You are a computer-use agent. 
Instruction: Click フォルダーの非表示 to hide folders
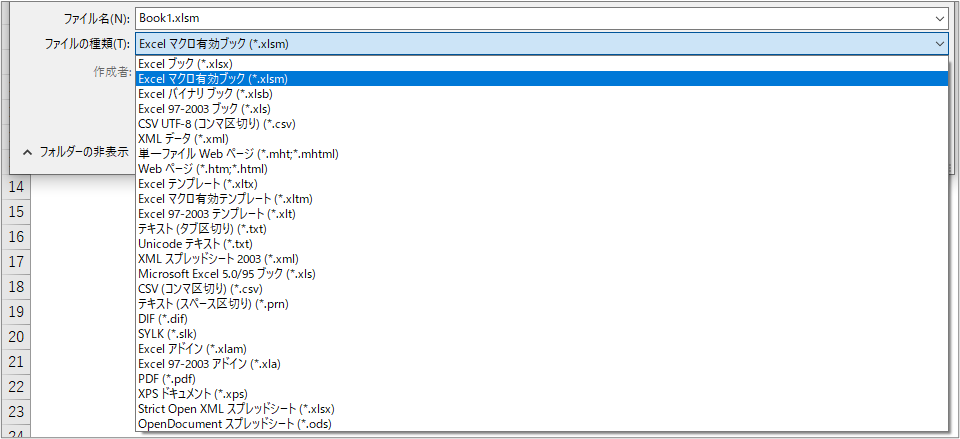pos(75,152)
